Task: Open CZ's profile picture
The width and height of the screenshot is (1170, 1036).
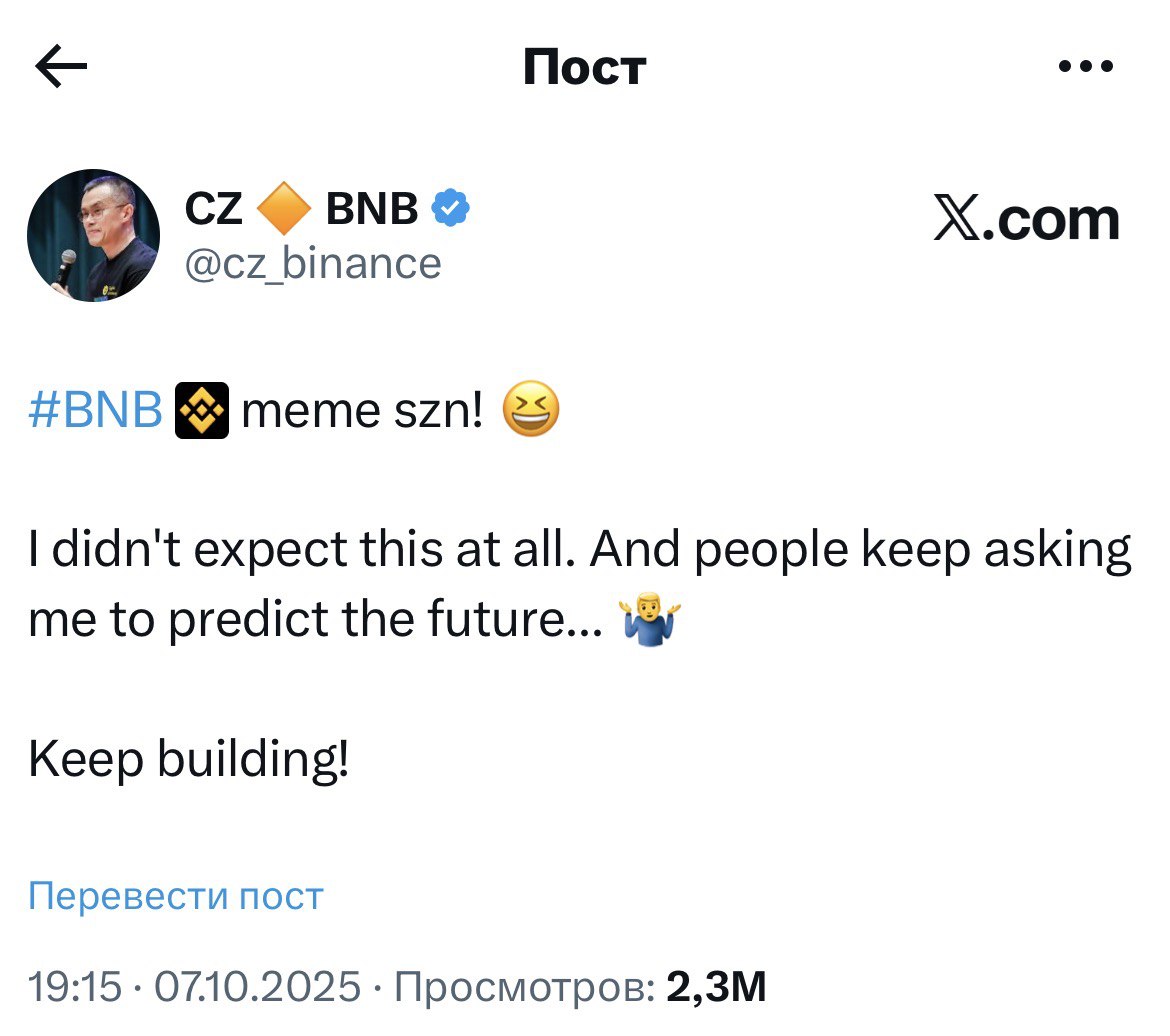Action: 92,236
